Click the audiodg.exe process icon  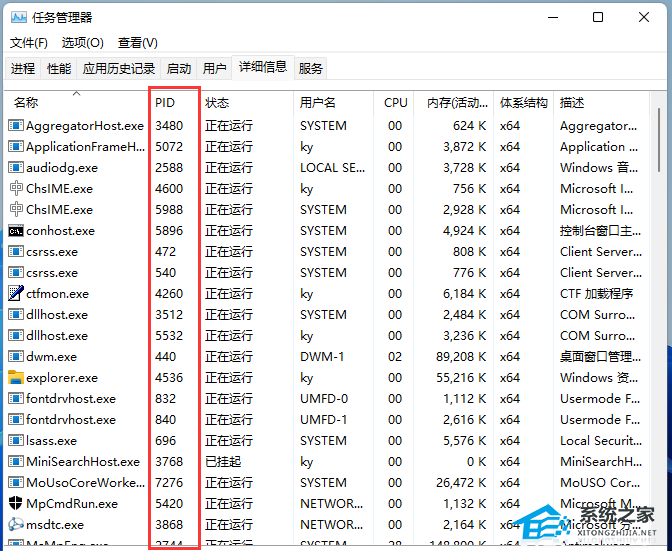click(16, 168)
